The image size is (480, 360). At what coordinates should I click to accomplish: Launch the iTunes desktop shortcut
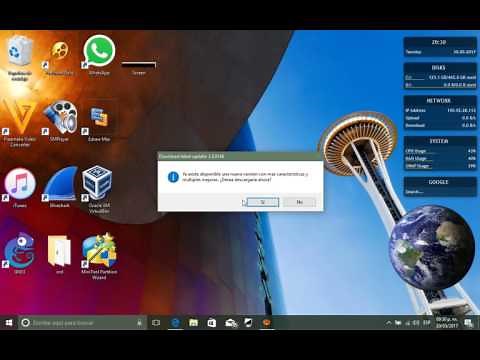tap(20, 188)
